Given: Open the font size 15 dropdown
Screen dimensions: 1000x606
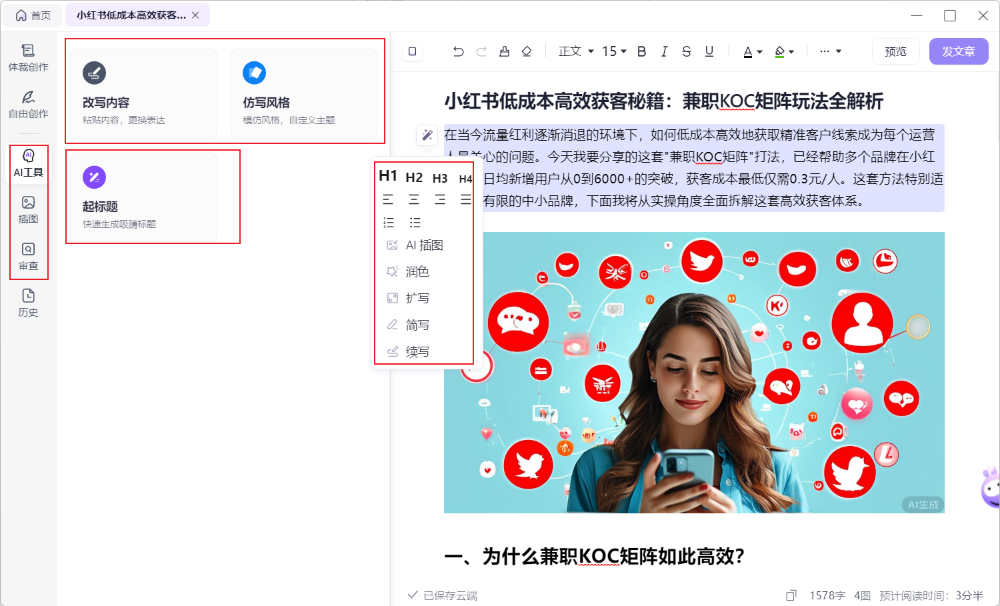Looking at the screenshot, I should pyautogui.click(x=614, y=51).
